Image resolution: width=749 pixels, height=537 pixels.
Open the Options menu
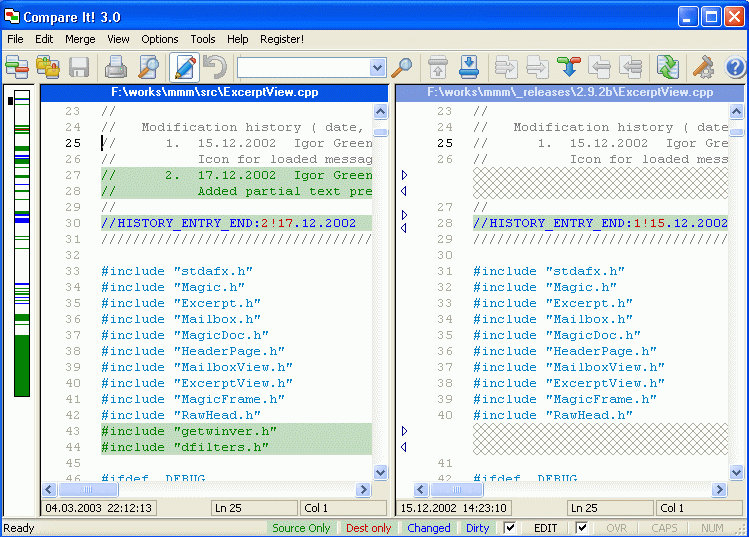160,39
